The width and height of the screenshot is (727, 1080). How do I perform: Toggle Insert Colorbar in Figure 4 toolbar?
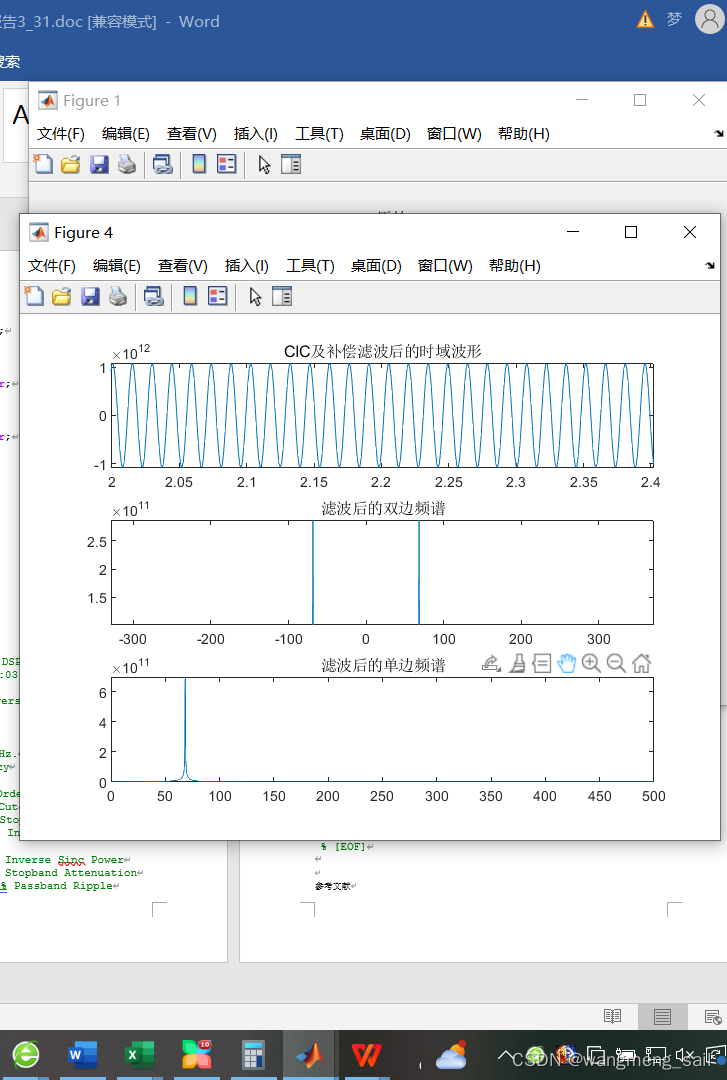coord(190,296)
